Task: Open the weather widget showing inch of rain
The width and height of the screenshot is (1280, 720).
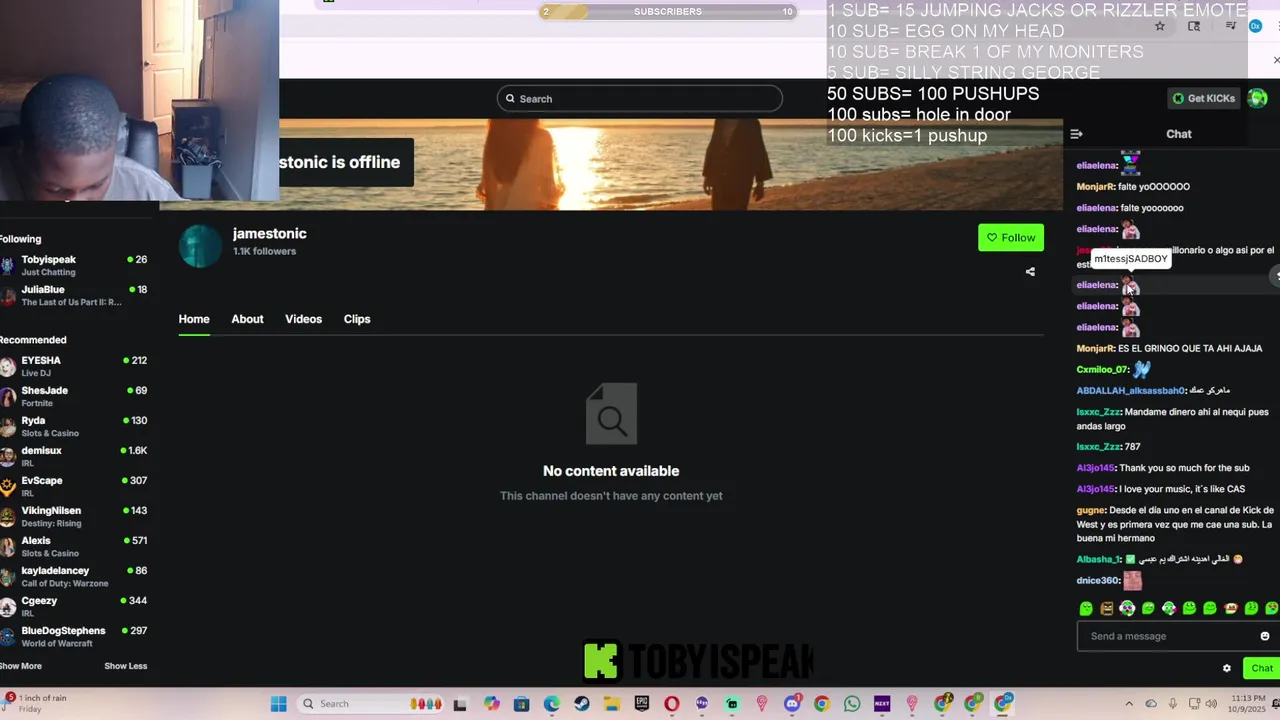Action: [x=36, y=703]
